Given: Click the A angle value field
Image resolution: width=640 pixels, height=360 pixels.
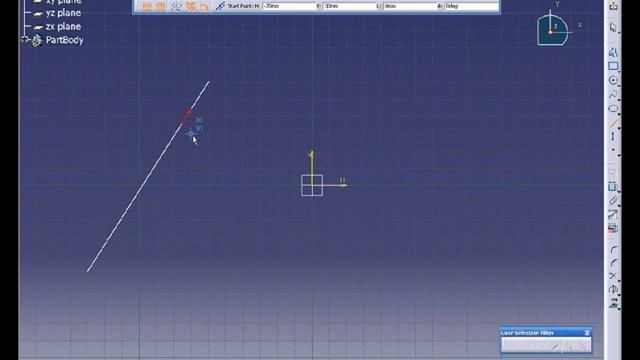Looking at the screenshot, I should pyautogui.click(x=471, y=6).
